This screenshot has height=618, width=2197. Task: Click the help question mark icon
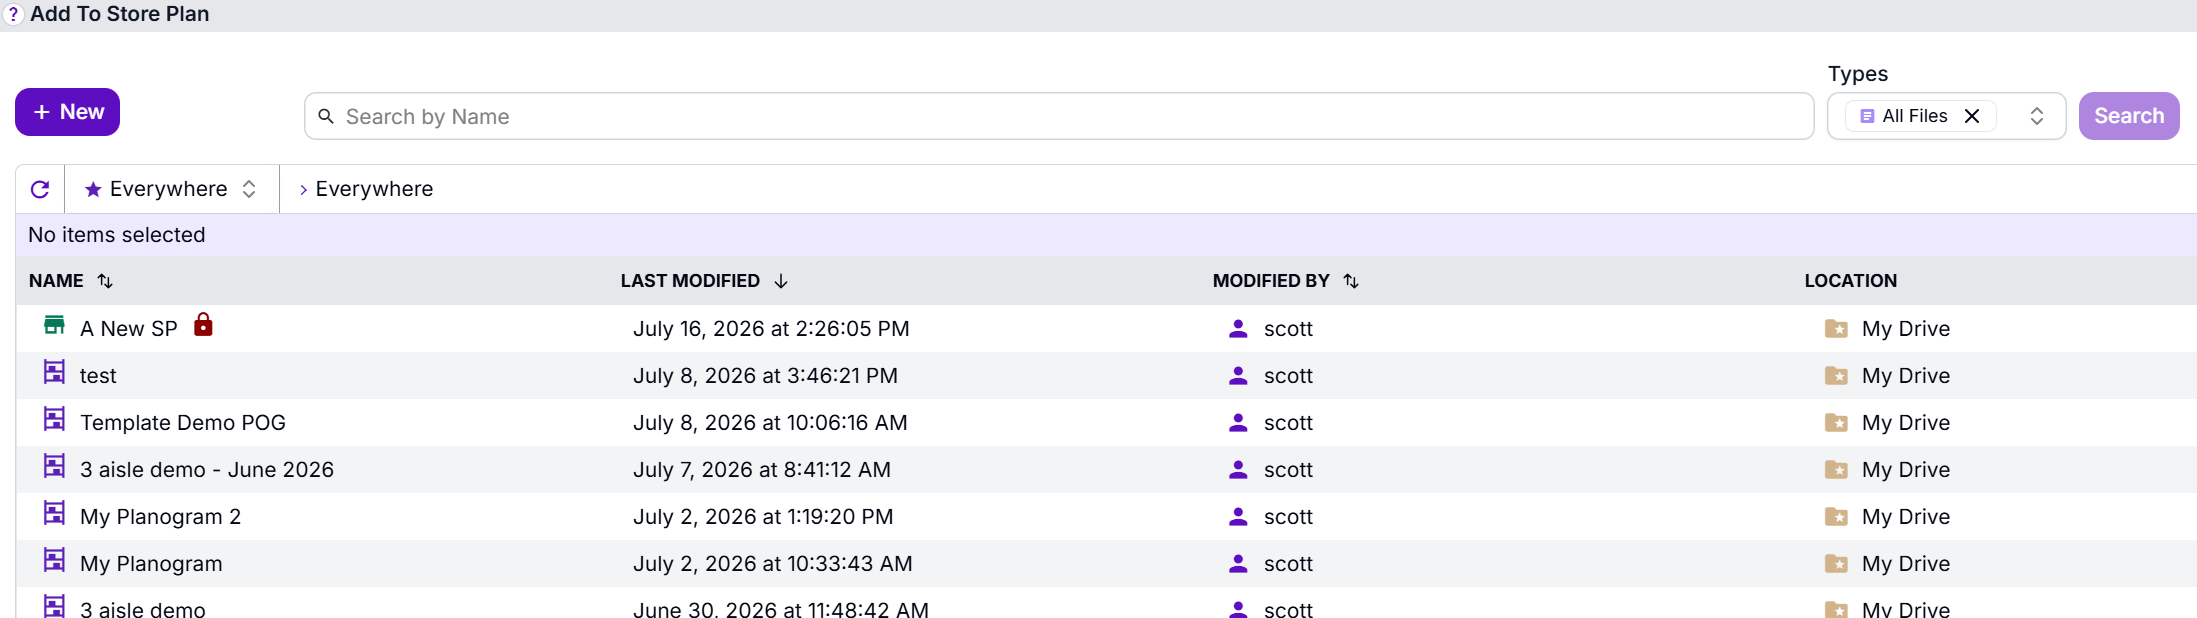coord(12,15)
